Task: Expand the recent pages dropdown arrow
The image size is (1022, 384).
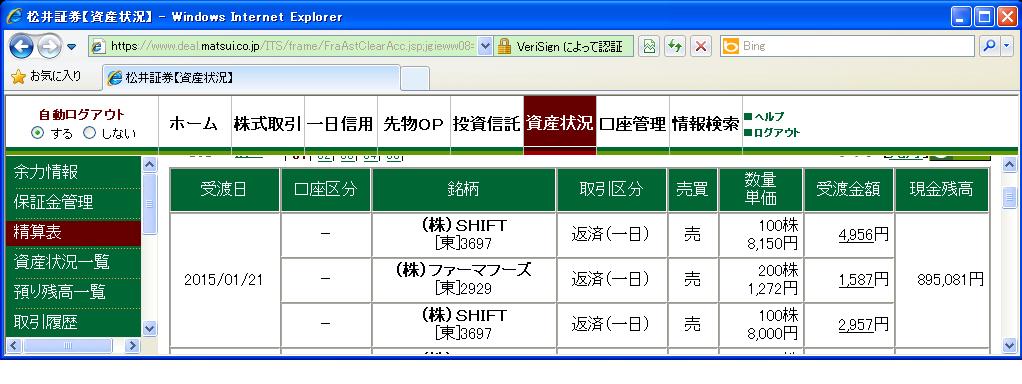Action: pos(72,47)
